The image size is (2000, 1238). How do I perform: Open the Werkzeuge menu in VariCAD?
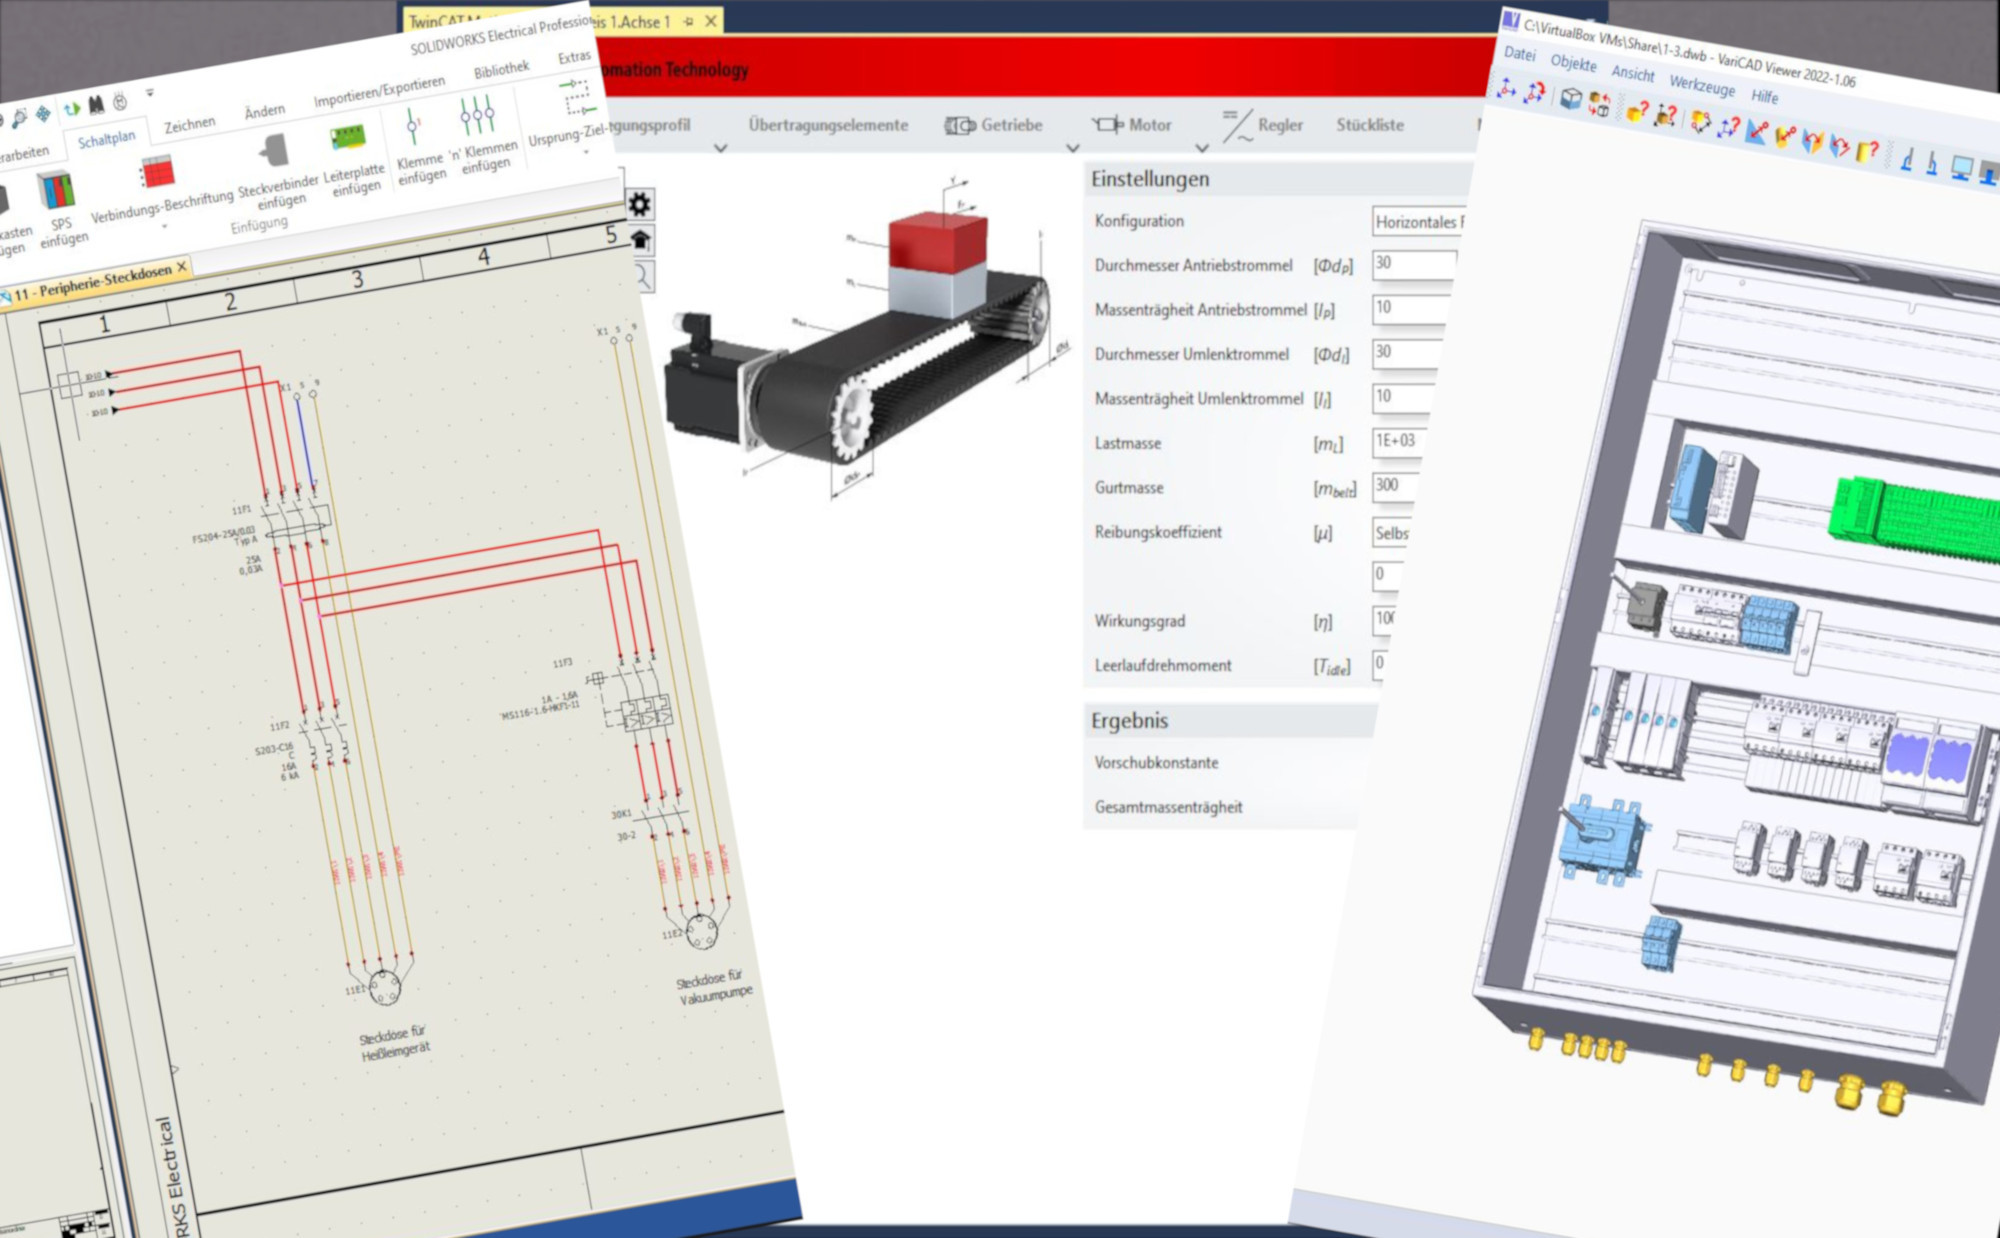tap(1701, 85)
